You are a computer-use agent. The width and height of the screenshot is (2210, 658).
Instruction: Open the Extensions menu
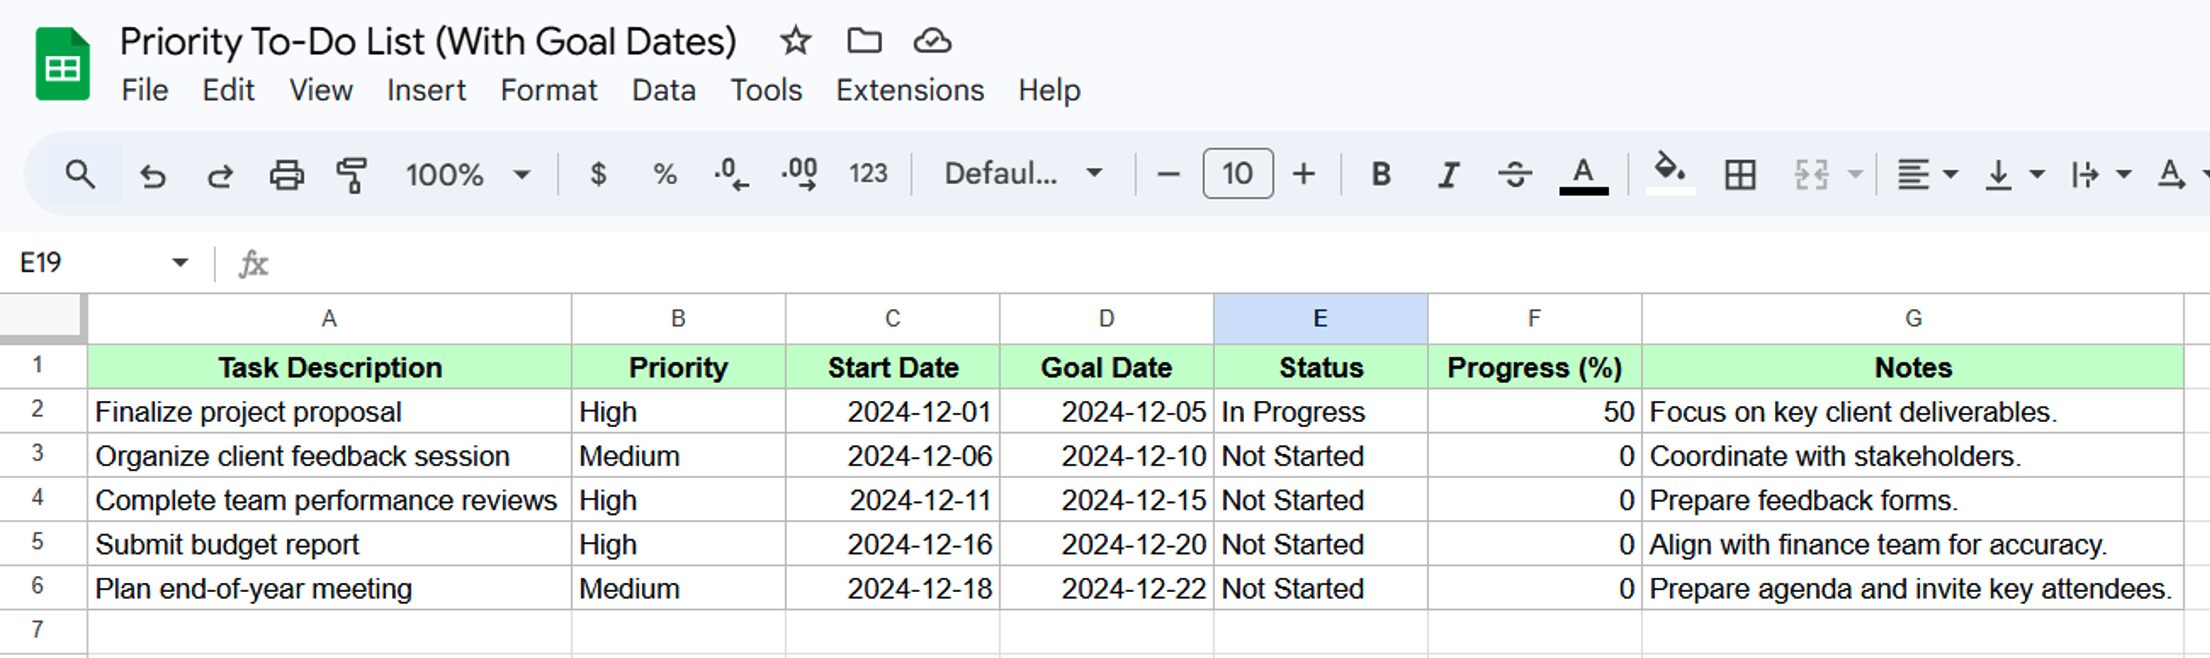[909, 90]
